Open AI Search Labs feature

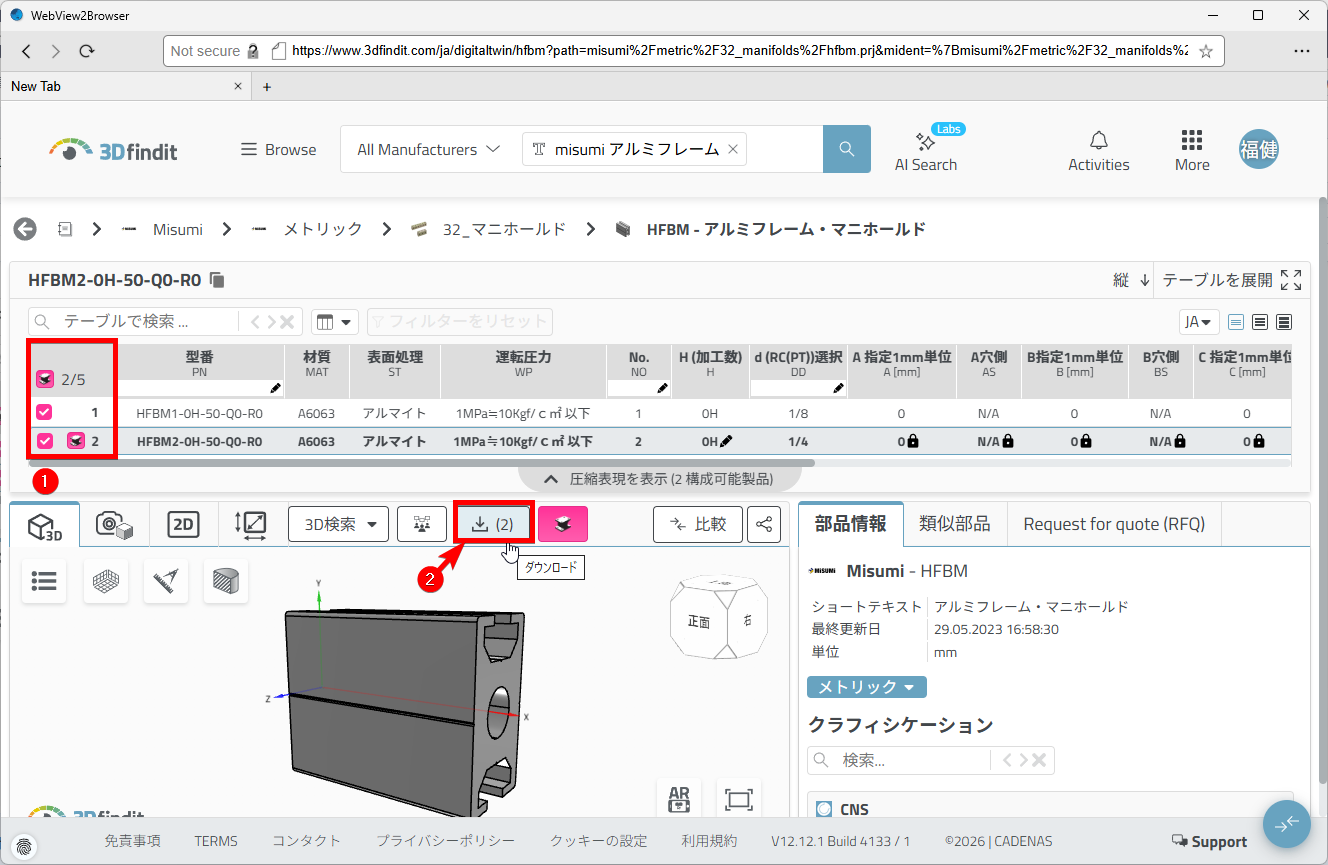pyautogui.click(x=925, y=150)
